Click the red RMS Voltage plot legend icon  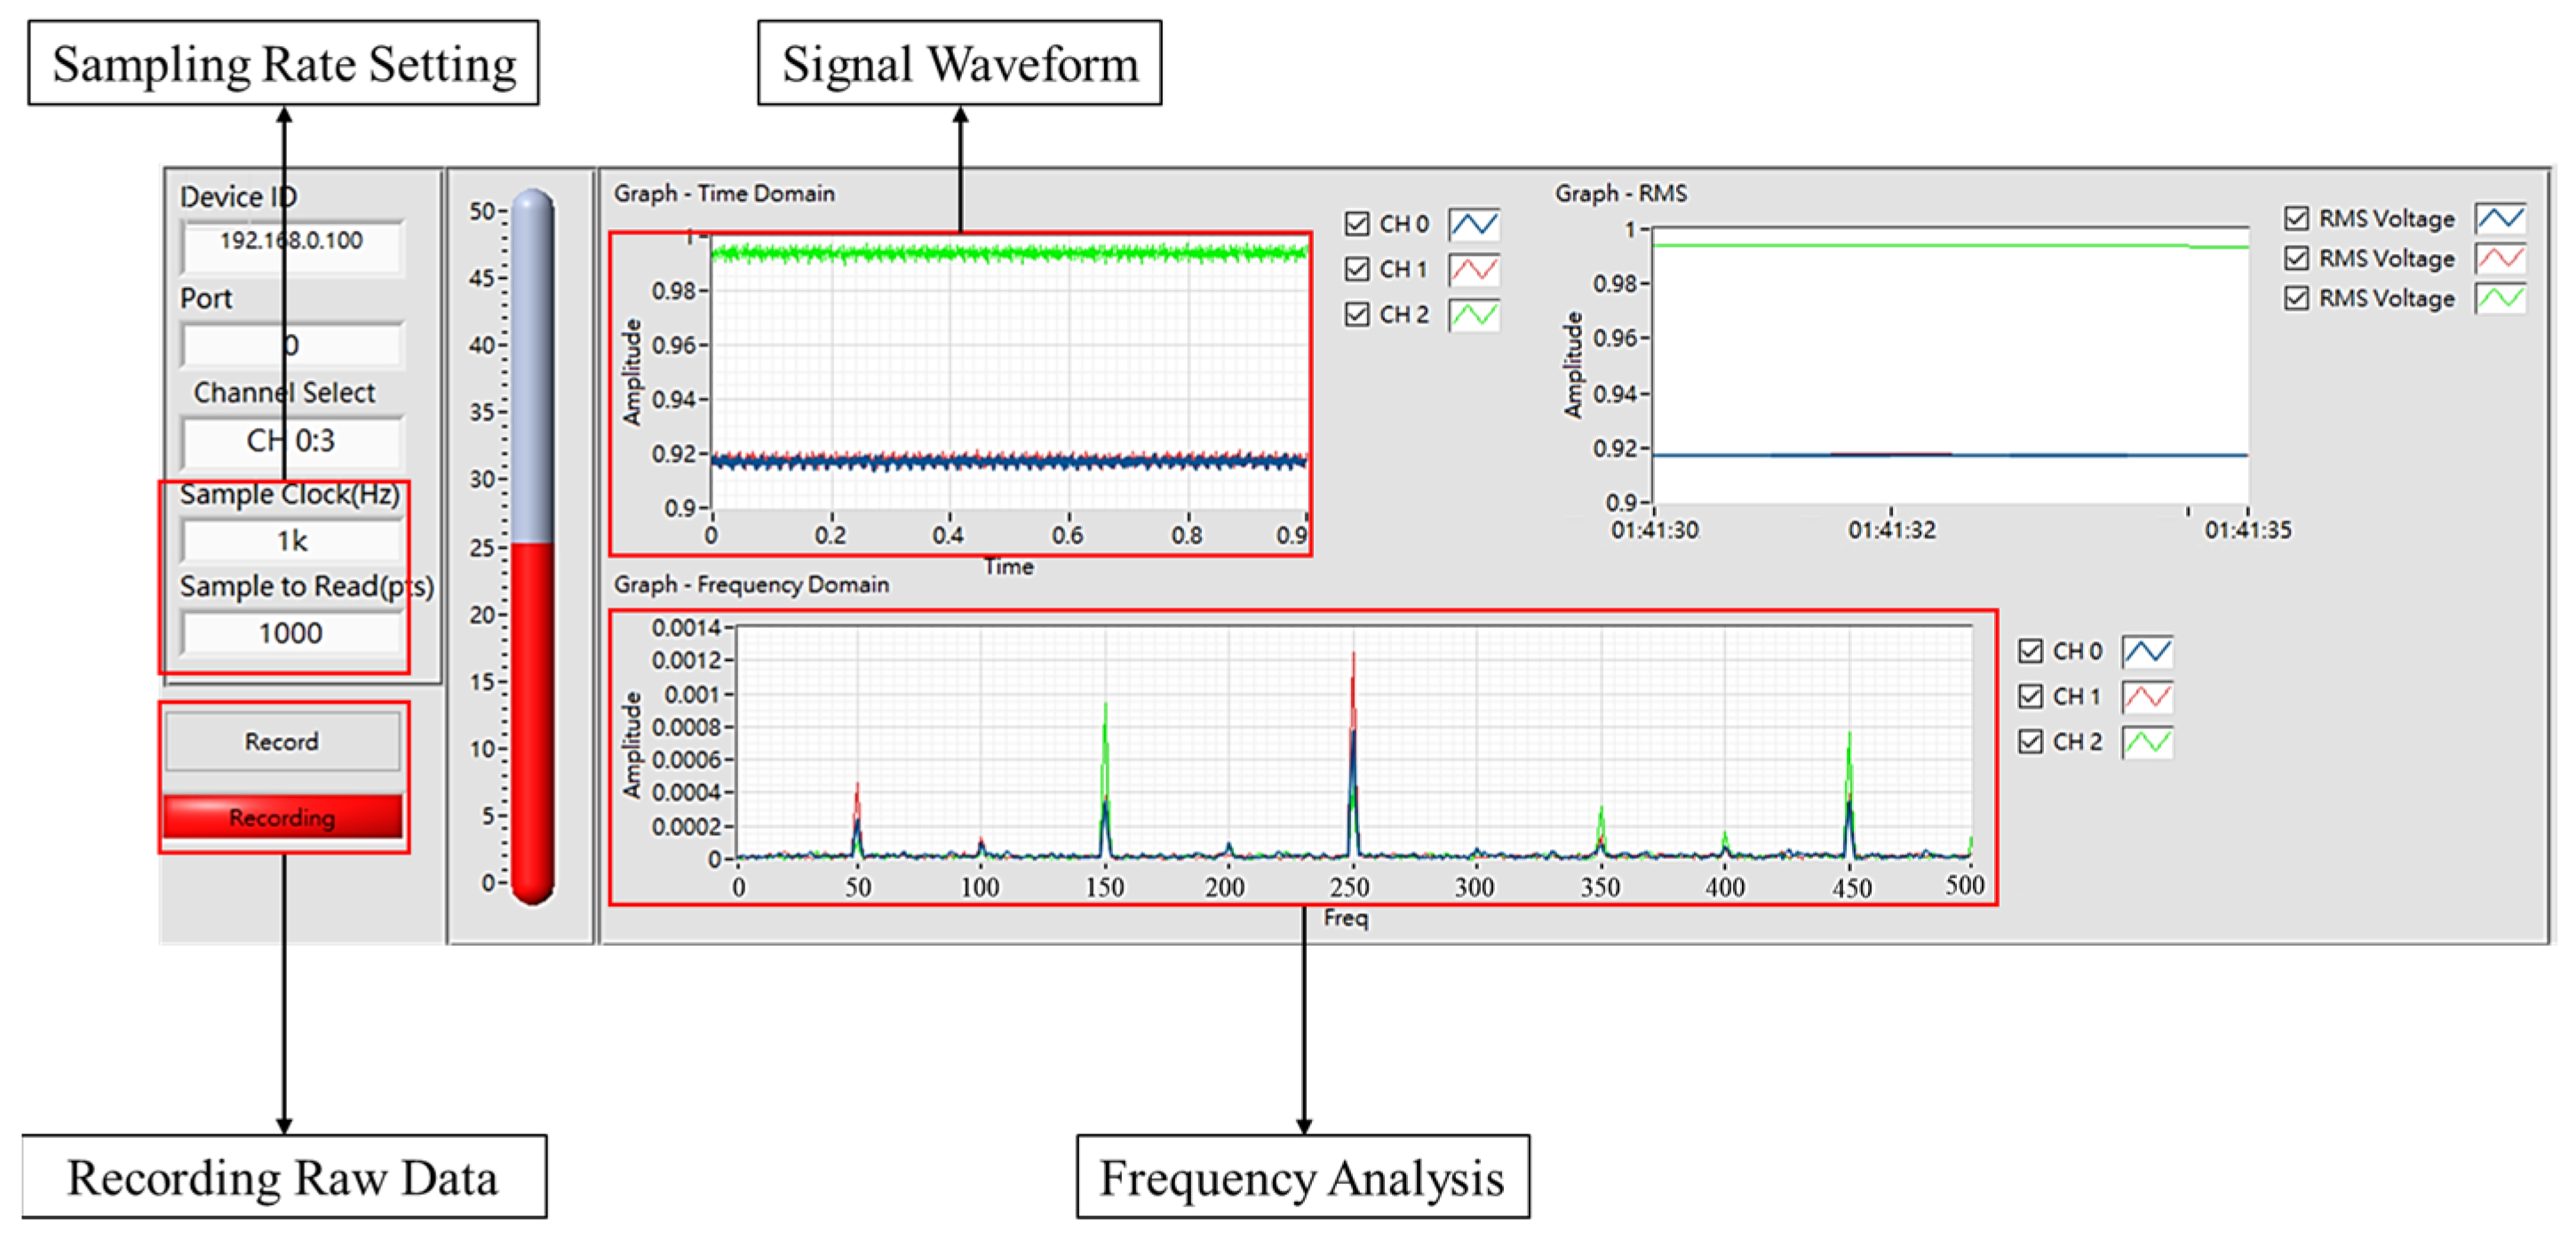[2500, 259]
